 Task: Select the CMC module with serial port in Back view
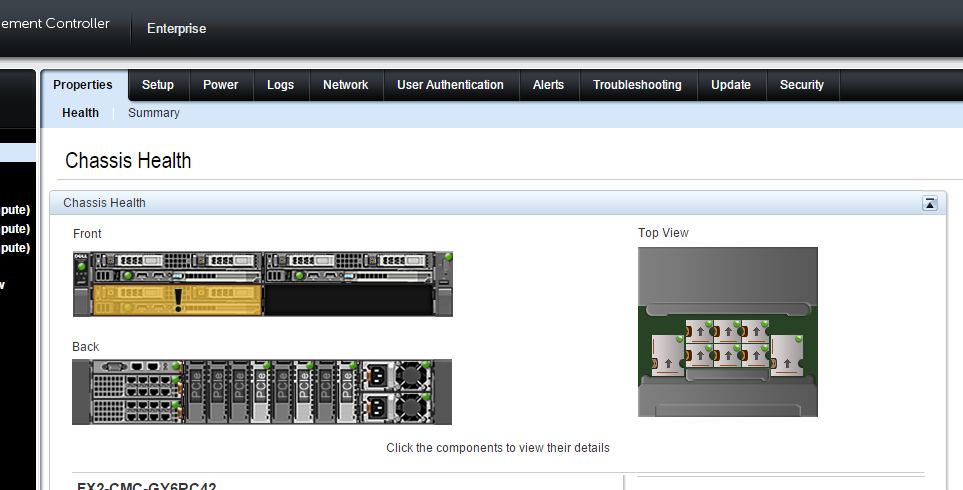coord(138,367)
